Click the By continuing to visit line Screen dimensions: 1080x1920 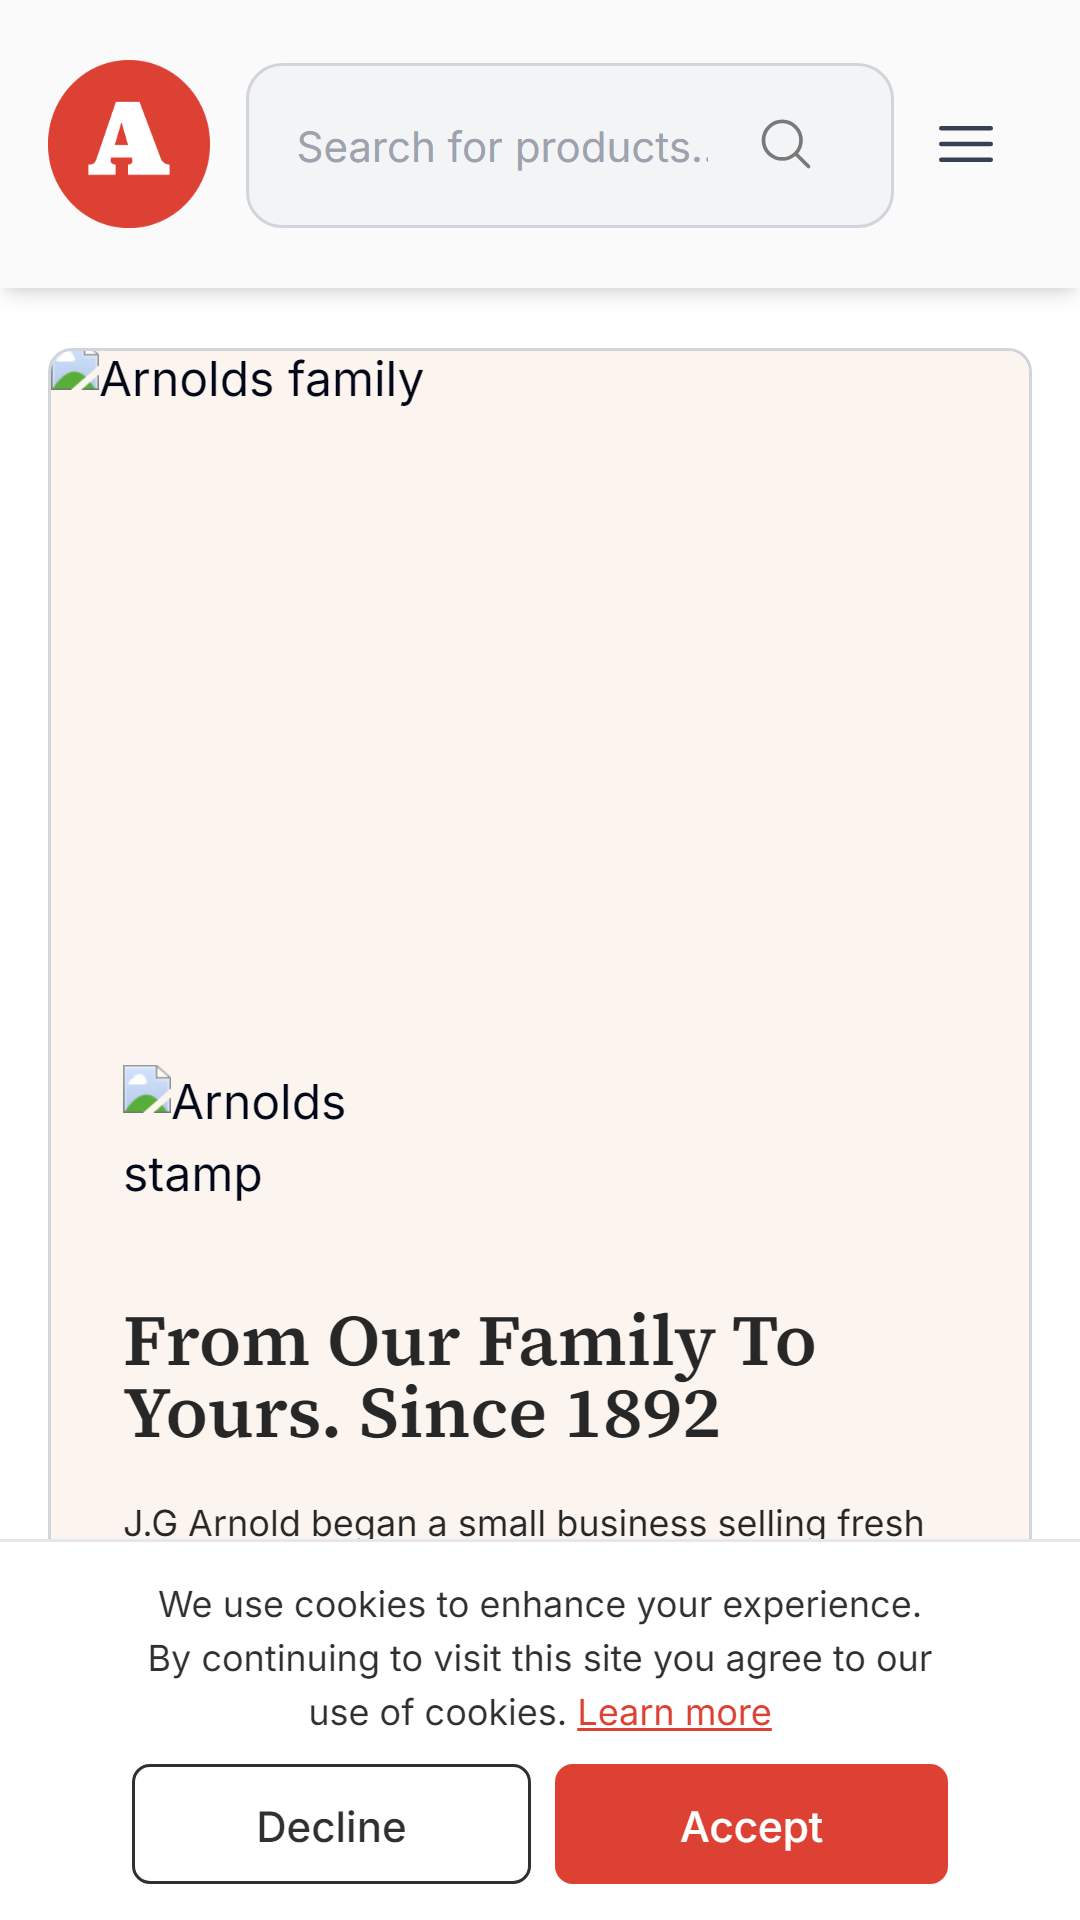coord(540,1658)
